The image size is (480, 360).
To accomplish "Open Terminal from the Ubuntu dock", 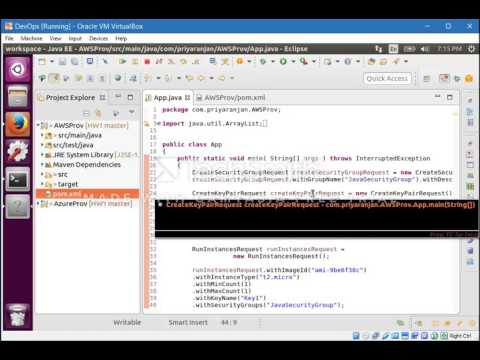I will coord(18,179).
